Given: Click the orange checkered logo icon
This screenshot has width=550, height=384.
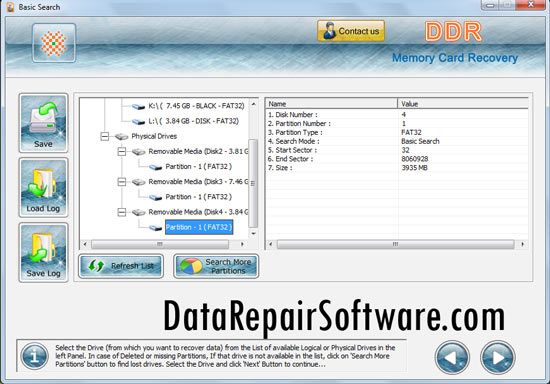Looking at the screenshot, I should tap(54, 43).
